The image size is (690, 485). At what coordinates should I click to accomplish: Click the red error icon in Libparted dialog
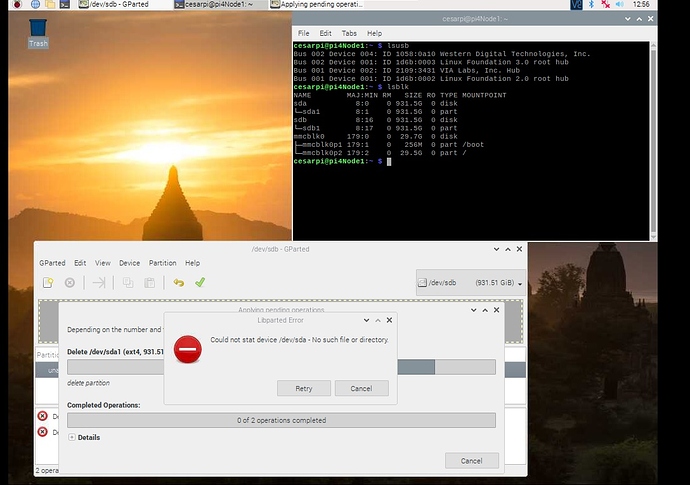point(188,349)
